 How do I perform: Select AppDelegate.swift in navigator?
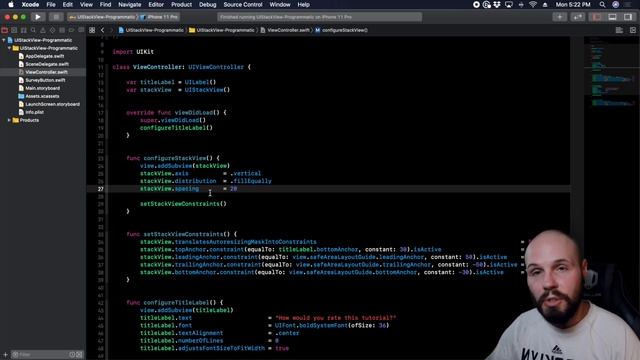point(44,56)
